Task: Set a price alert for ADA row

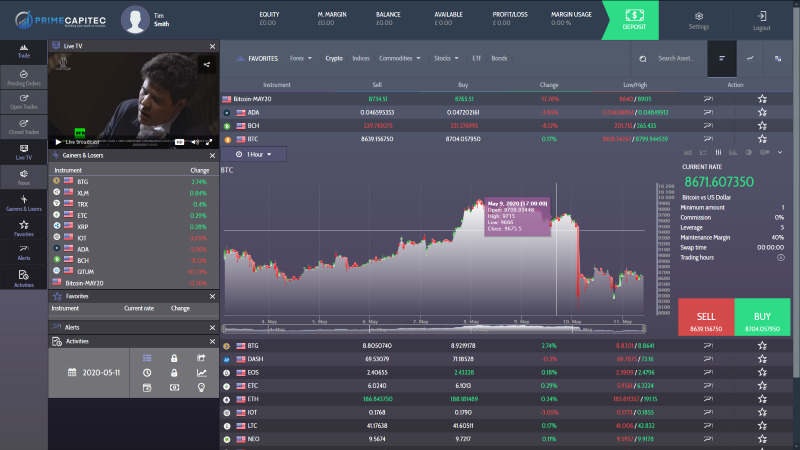Action: 708,112
